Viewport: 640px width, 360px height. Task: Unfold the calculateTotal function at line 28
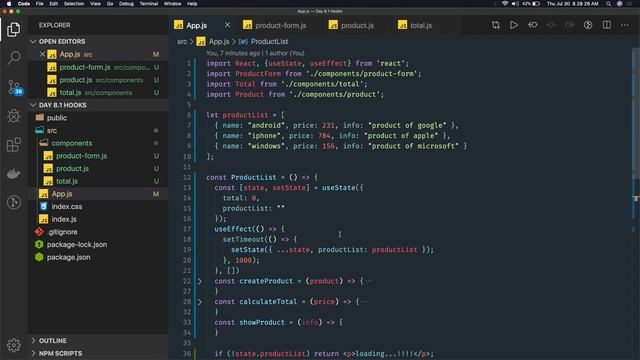pos(200,302)
